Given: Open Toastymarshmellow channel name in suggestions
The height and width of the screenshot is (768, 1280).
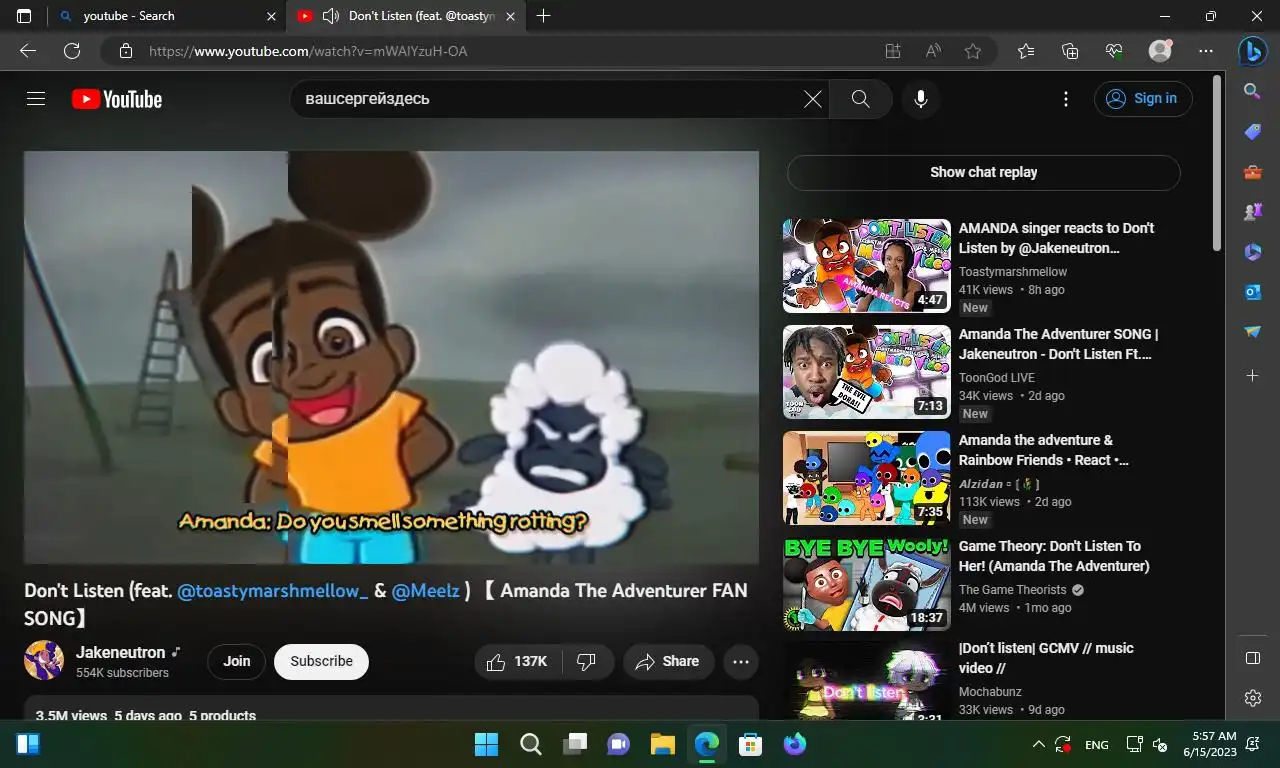Looking at the screenshot, I should click(x=1013, y=272).
